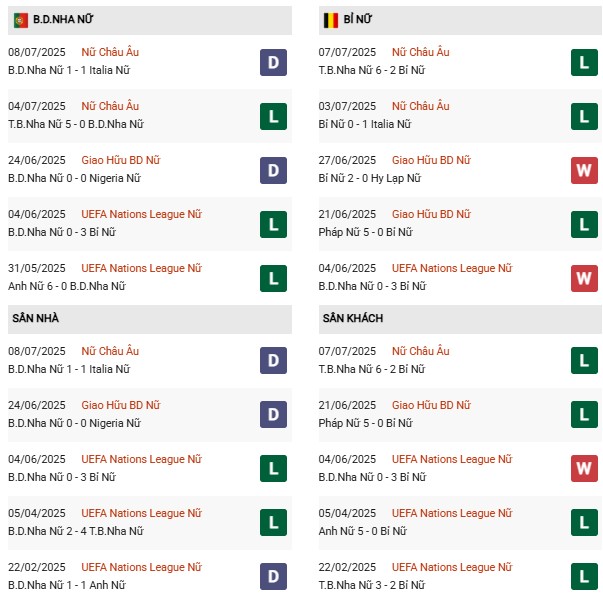
Task: Open the Giao Hữu BD Nữ link dated 27/06/2025
Action: point(431,160)
